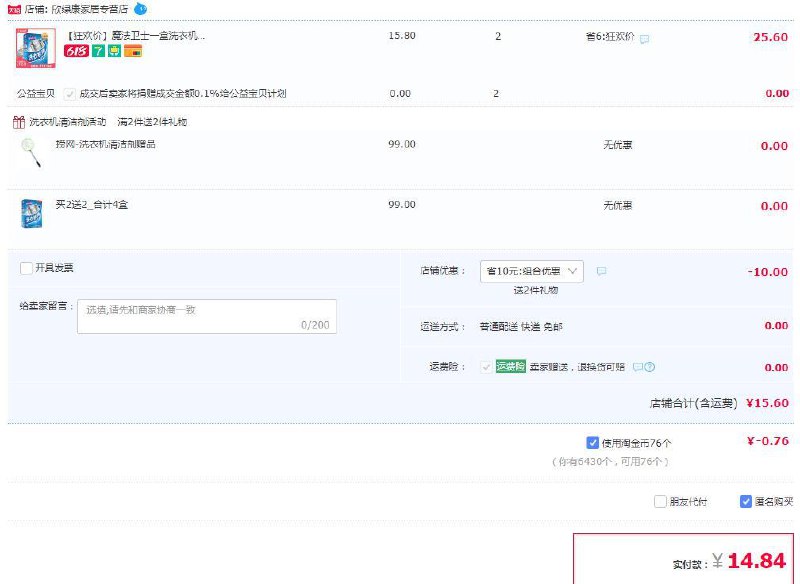Image resolution: width=800 pixels, height=584 pixels.
Task: Click the 普通配送 快递 免邮 shipping text
Action: [521, 326]
